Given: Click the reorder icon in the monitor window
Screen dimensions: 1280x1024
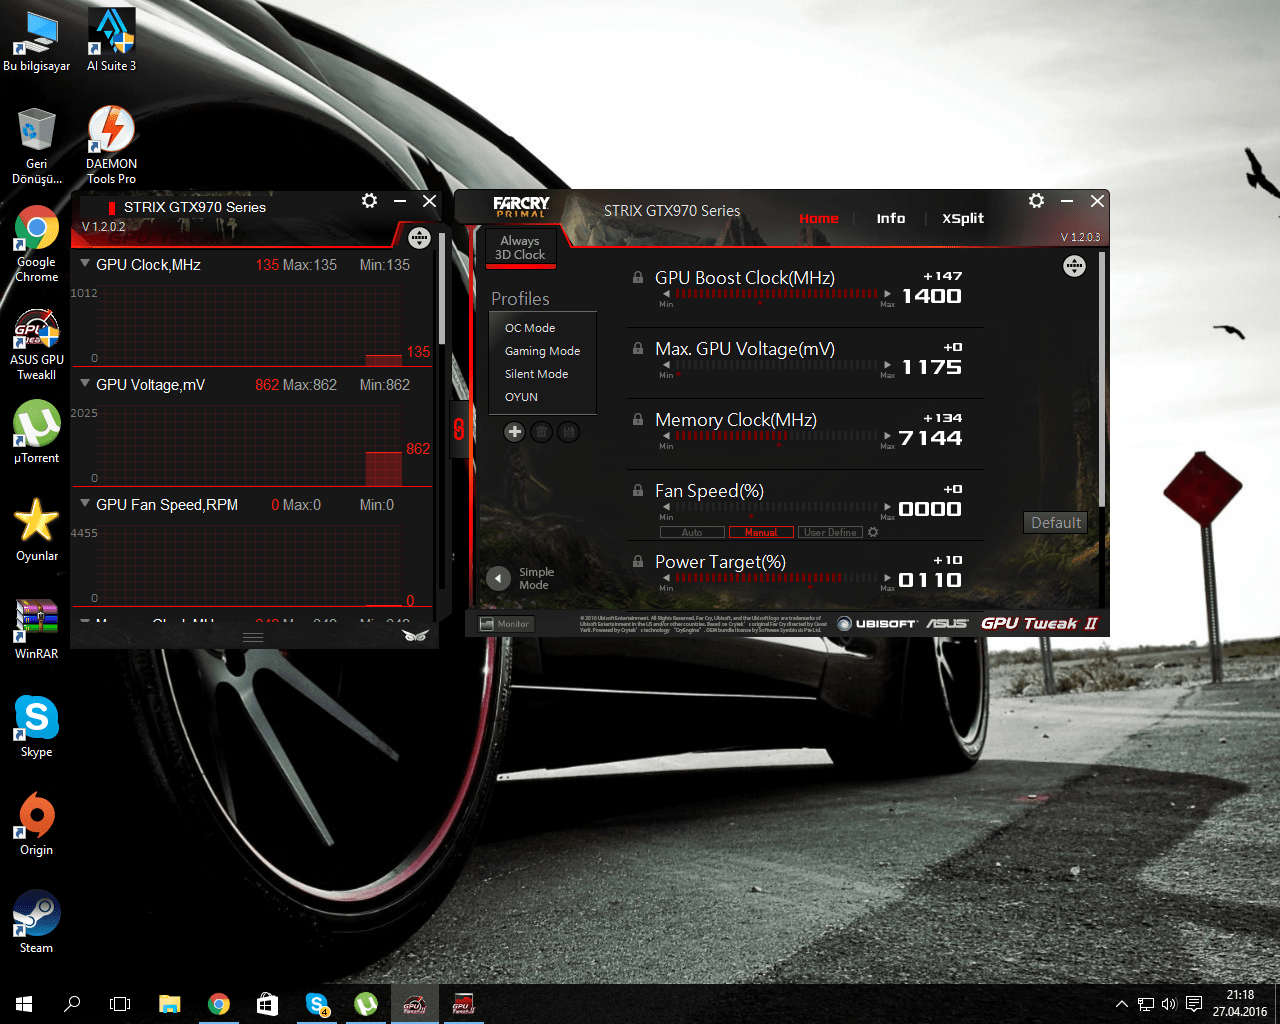Looking at the screenshot, I should [x=419, y=238].
